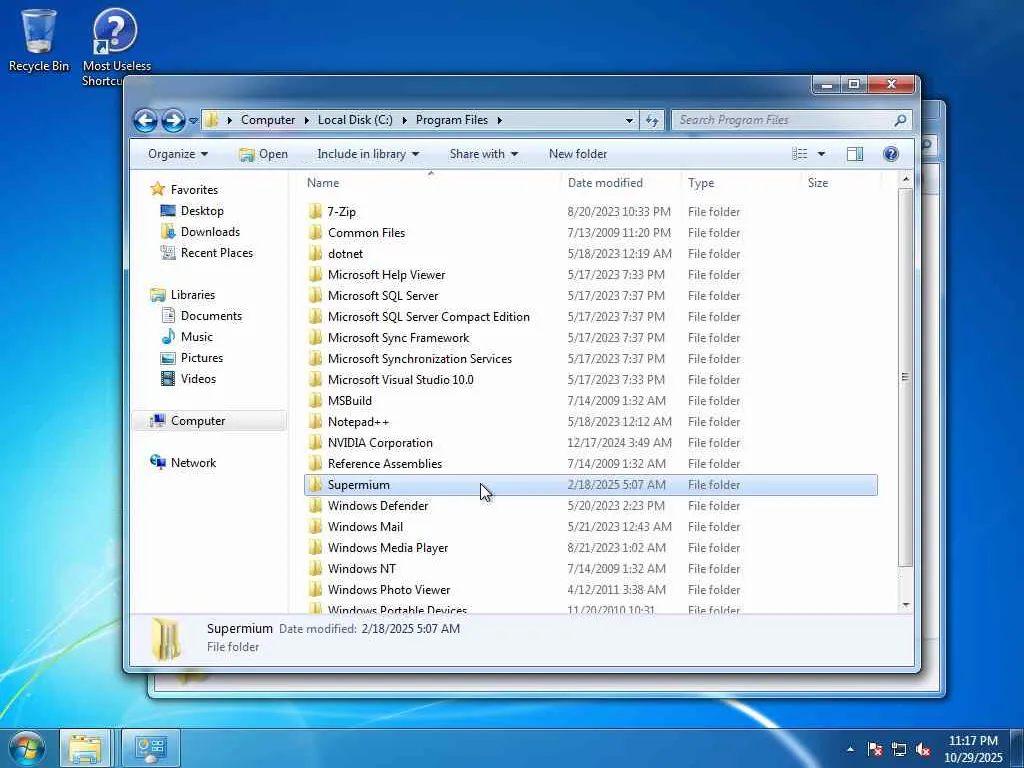Select the Microsoft Sync Framework folder icon
Viewport: 1024px width, 768px height.
point(315,338)
